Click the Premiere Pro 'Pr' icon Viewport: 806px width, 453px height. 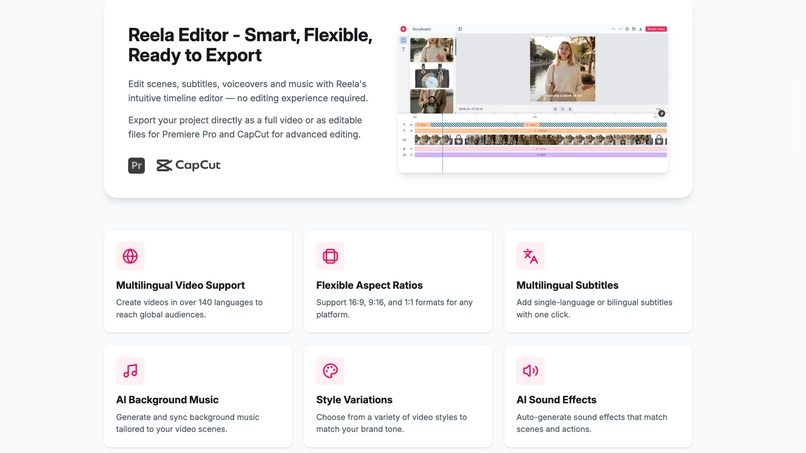(136, 166)
